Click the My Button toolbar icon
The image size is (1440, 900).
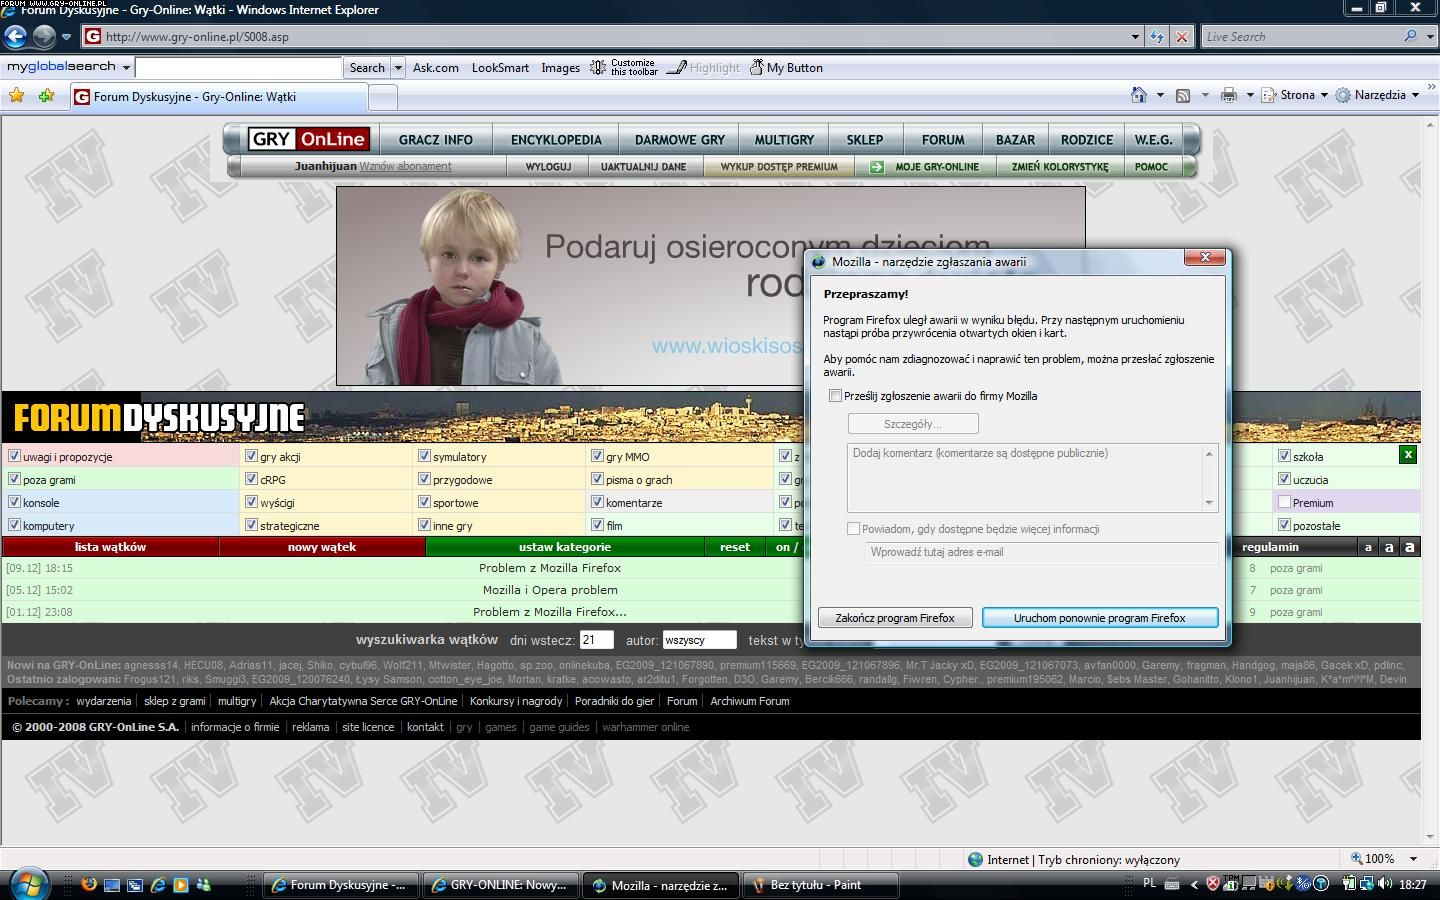(757, 68)
